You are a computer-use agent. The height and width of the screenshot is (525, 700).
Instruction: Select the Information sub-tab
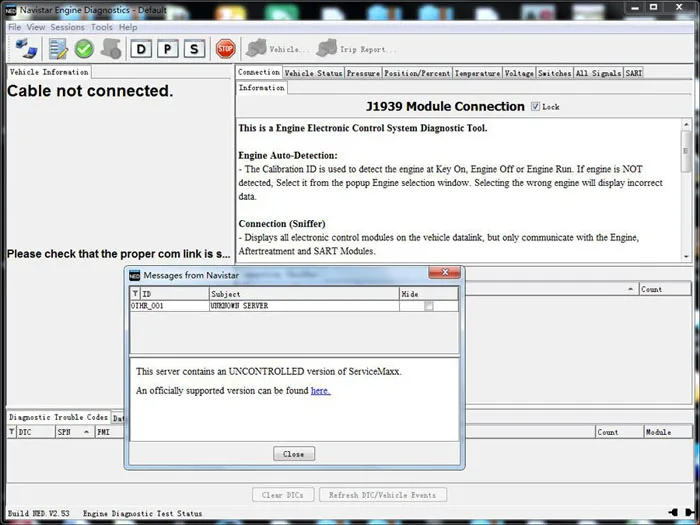pyautogui.click(x=262, y=88)
